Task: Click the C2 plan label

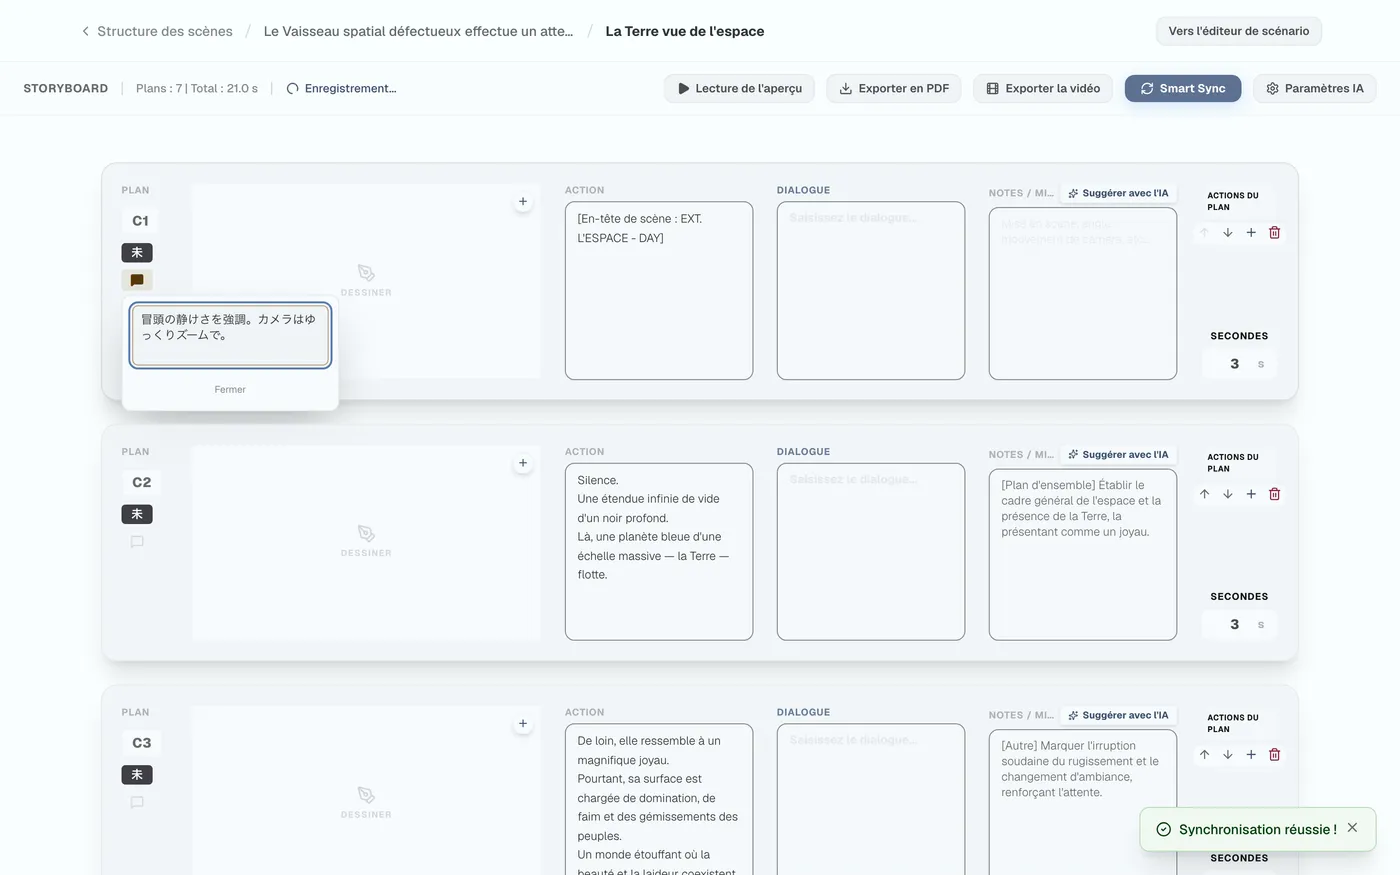Action: pyautogui.click(x=142, y=482)
